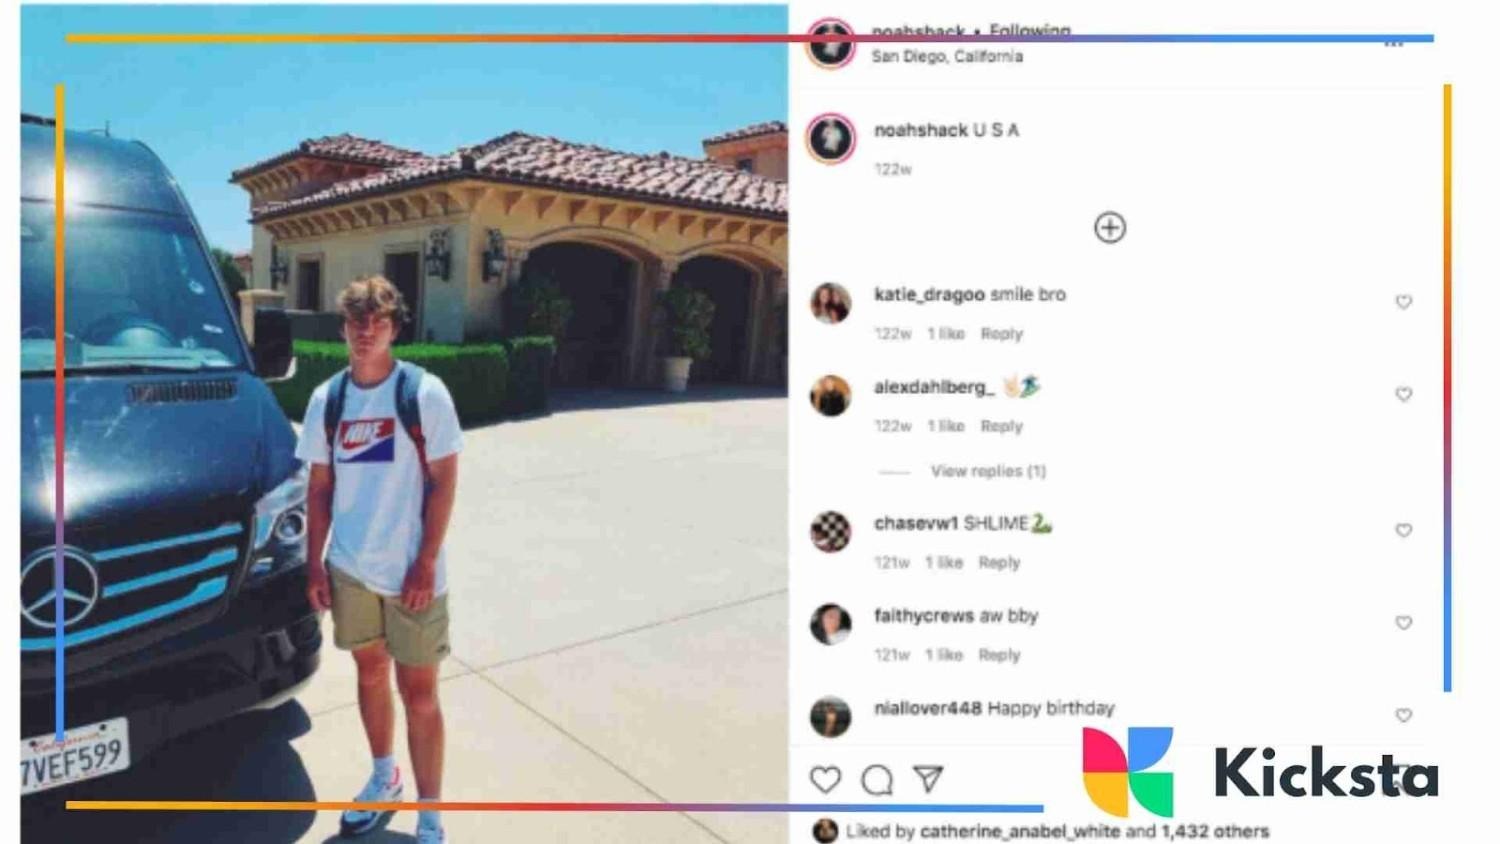Open noahshack's avatar beside the caption
Screen dimensions: 1500x844
[x=830, y=138]
